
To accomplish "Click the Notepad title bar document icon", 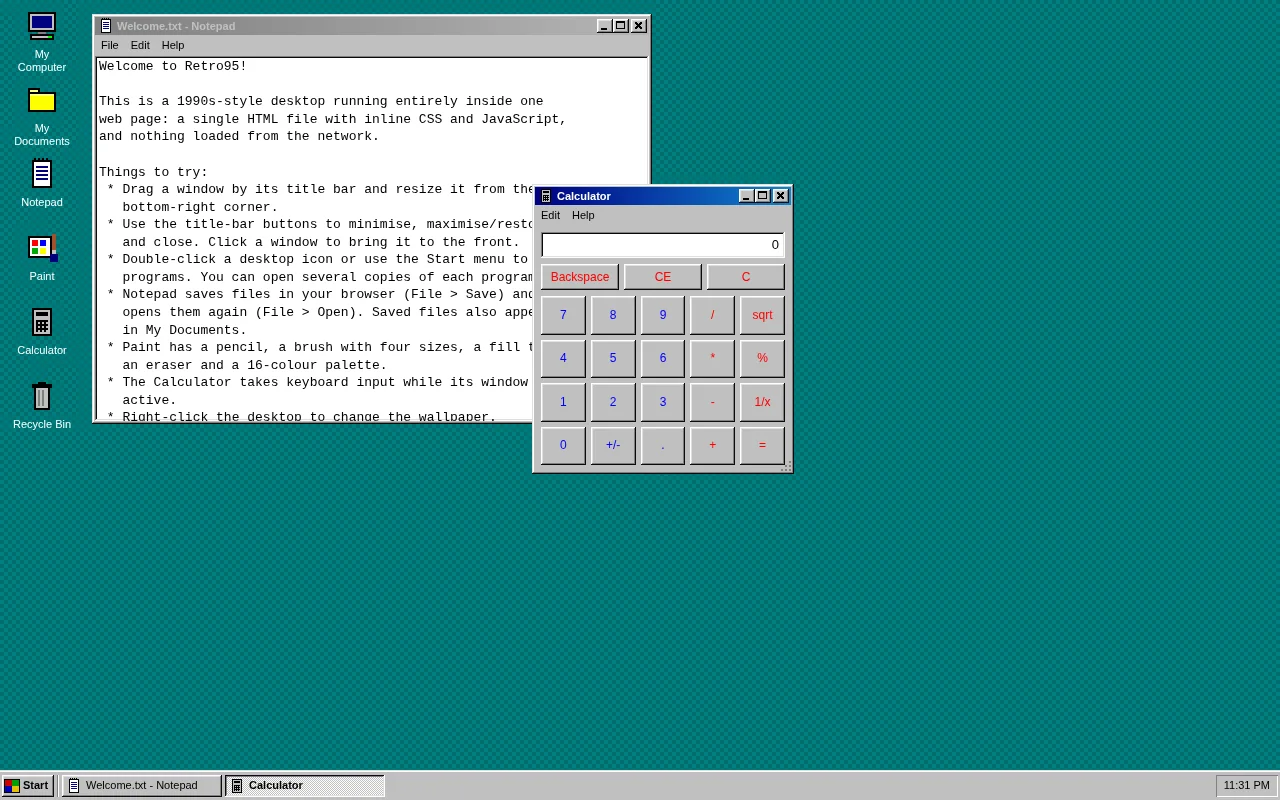I will 106,26.
